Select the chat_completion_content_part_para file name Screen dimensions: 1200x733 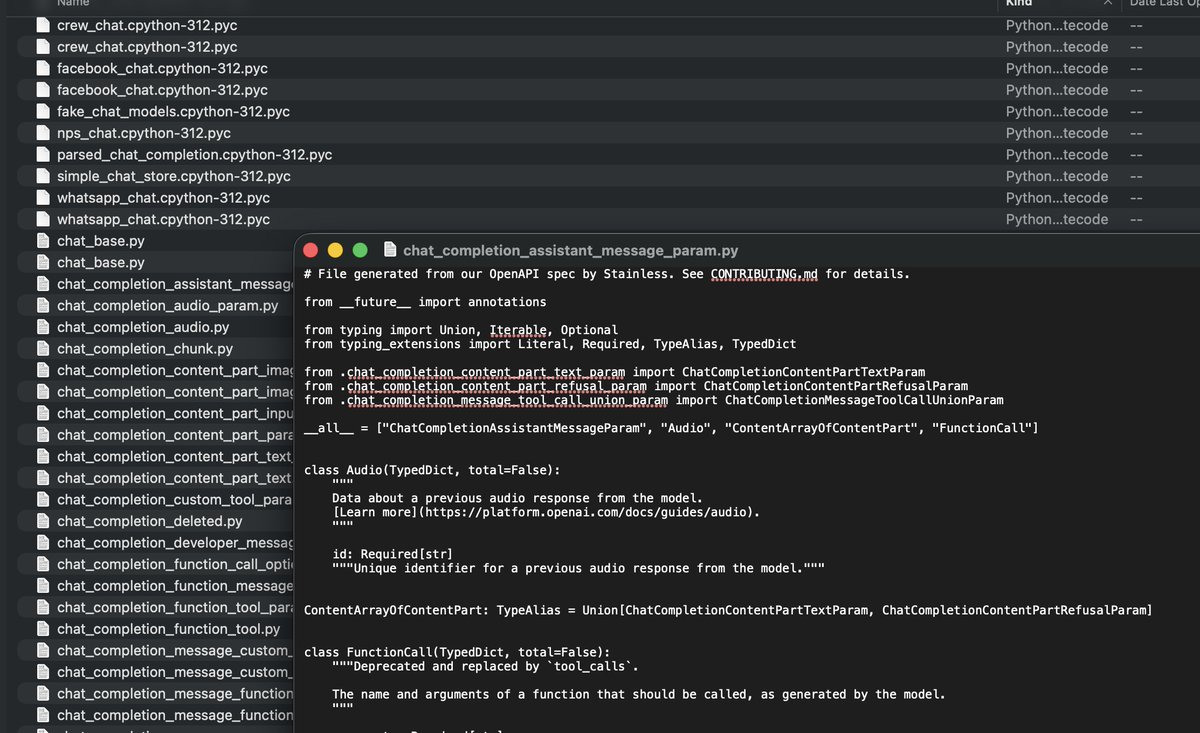(x=174, y=435)
